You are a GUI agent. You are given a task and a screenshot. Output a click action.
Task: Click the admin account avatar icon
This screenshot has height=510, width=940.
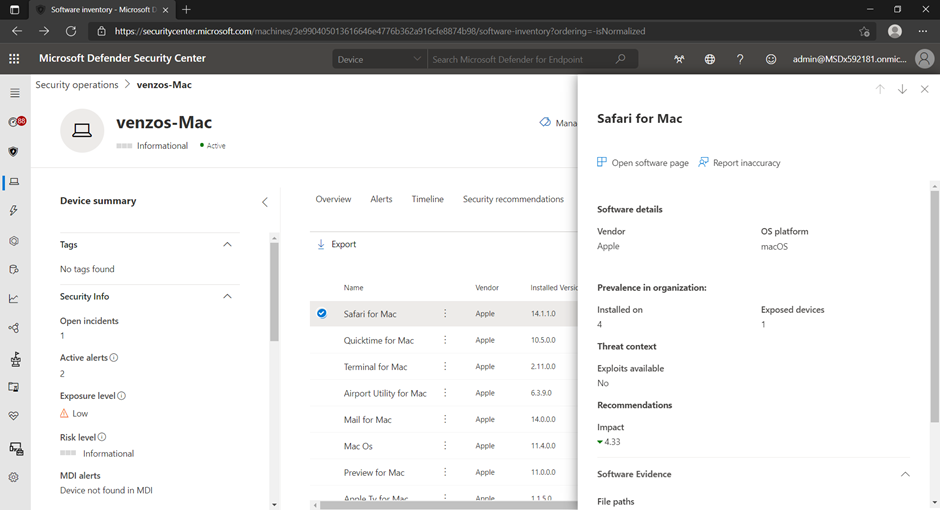pyautogui.click(x=924, y=59)
